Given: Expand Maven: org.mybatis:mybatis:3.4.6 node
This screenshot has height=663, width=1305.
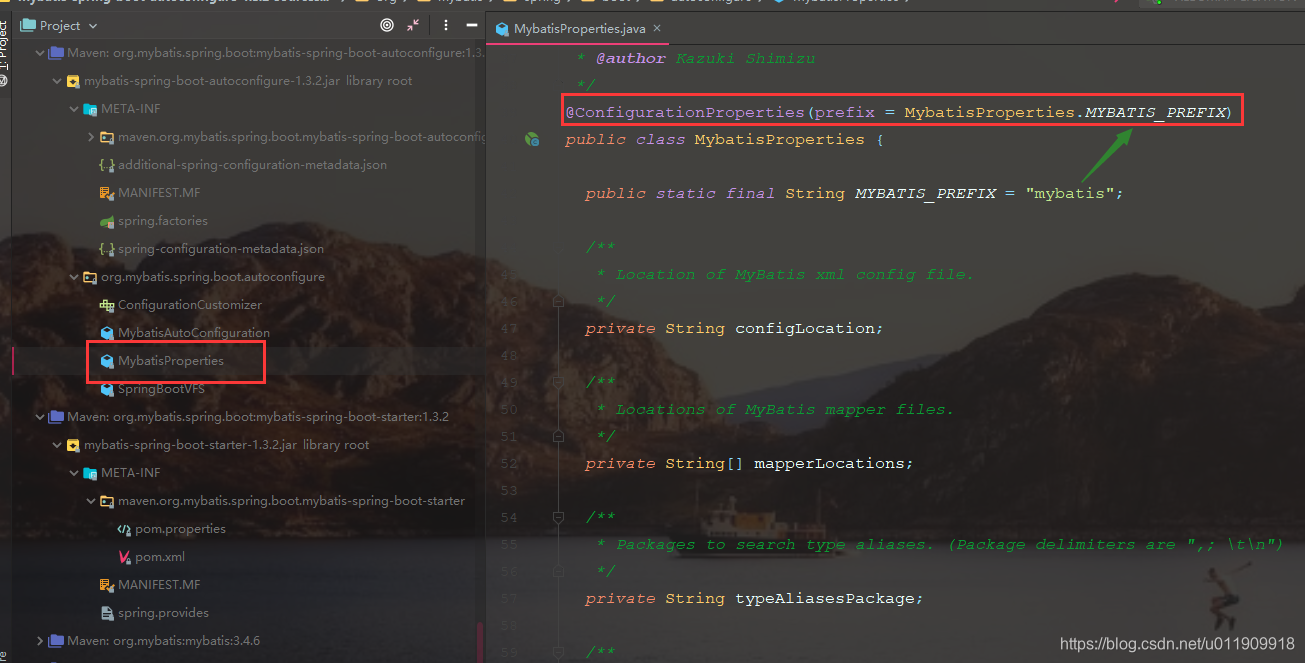Looking at the screenshot, I should 40,640.
